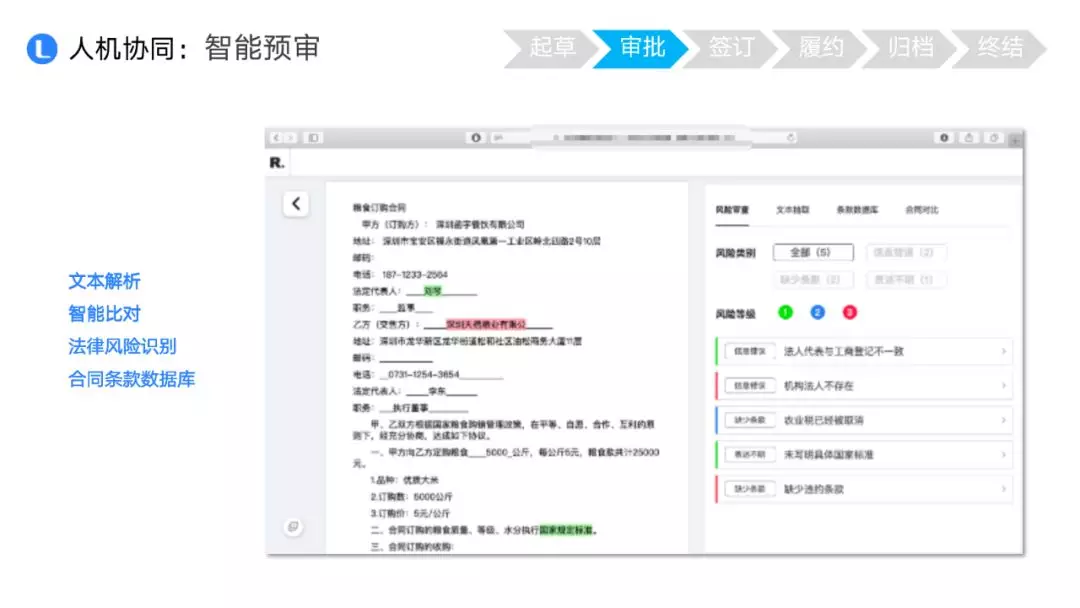Open the 条款数据库 tab
This screenshot has width=1080, height=608.
point(858,210)
